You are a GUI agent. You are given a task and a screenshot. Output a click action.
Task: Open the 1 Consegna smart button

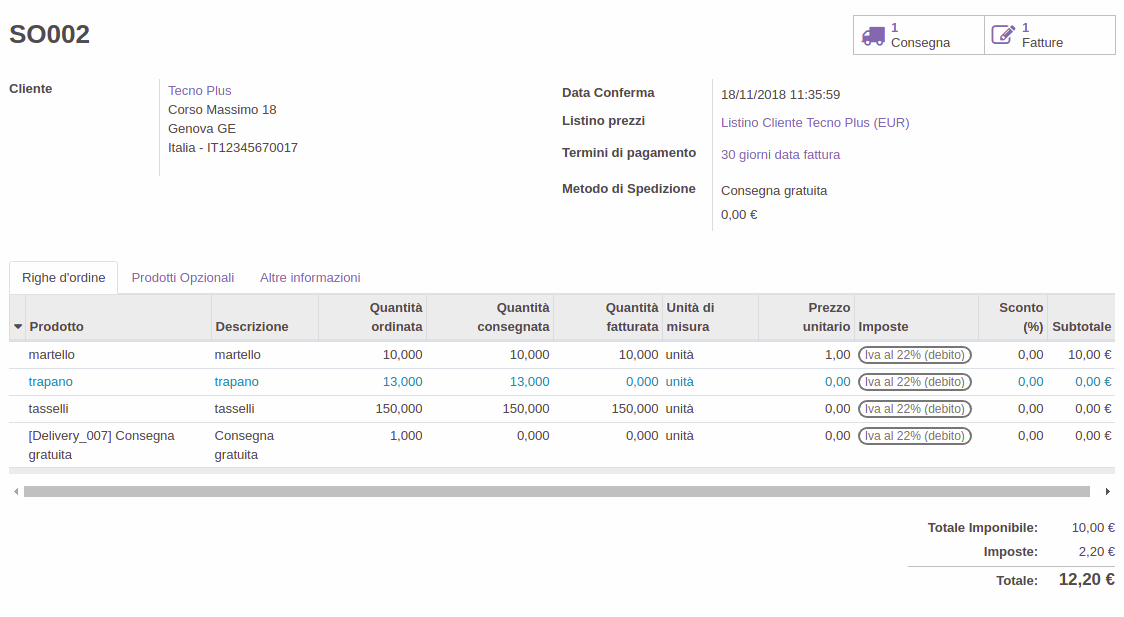(918, 35)
